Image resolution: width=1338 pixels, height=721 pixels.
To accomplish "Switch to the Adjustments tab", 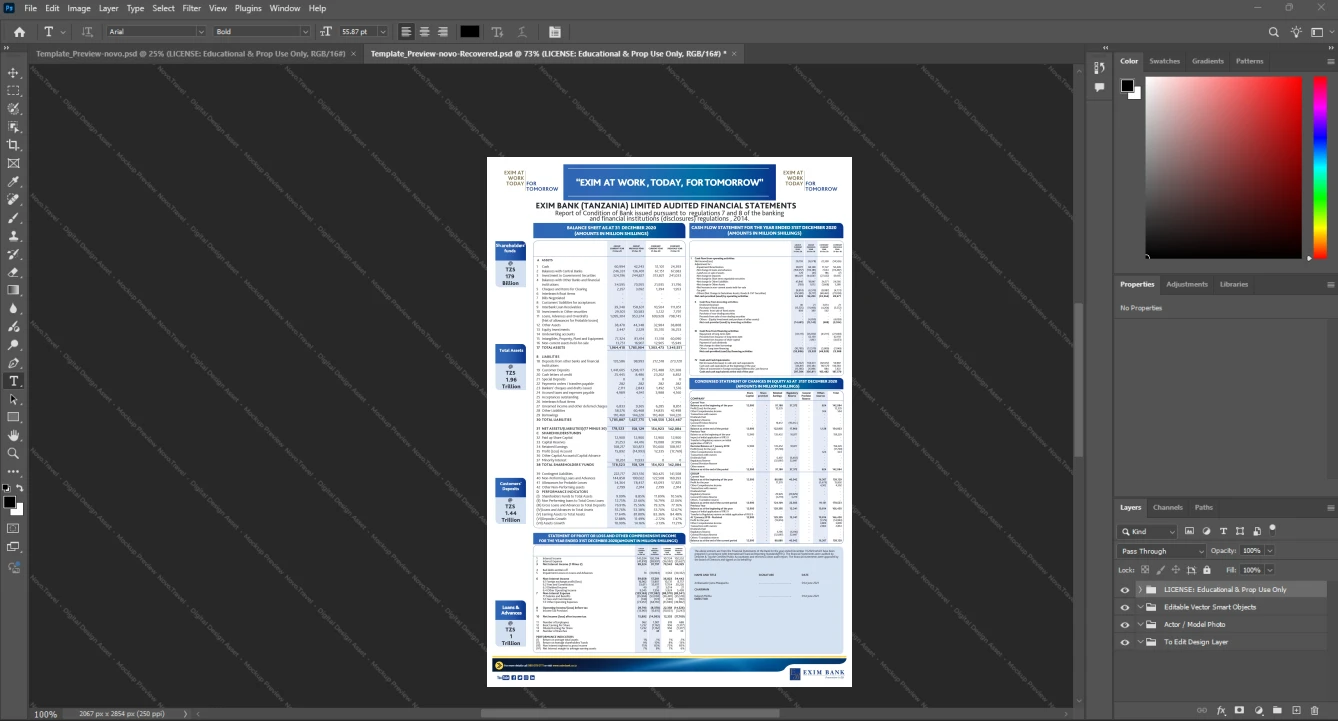I will (1187, 284).
